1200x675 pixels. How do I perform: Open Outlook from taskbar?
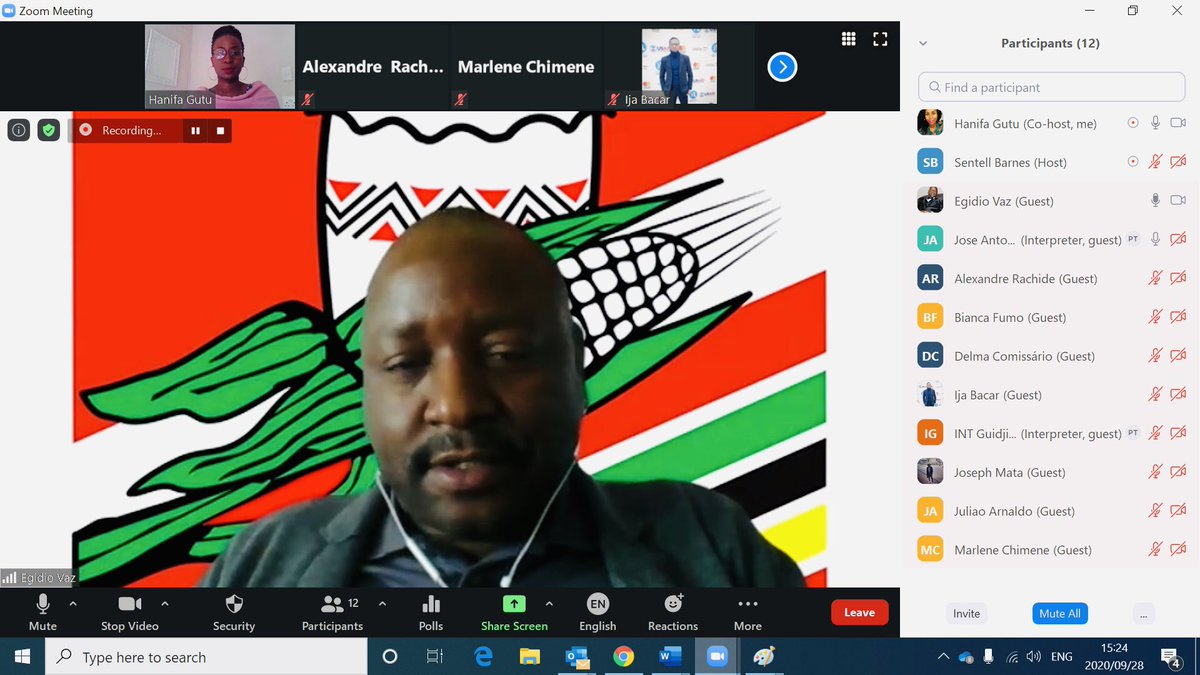tap(577, 657)
